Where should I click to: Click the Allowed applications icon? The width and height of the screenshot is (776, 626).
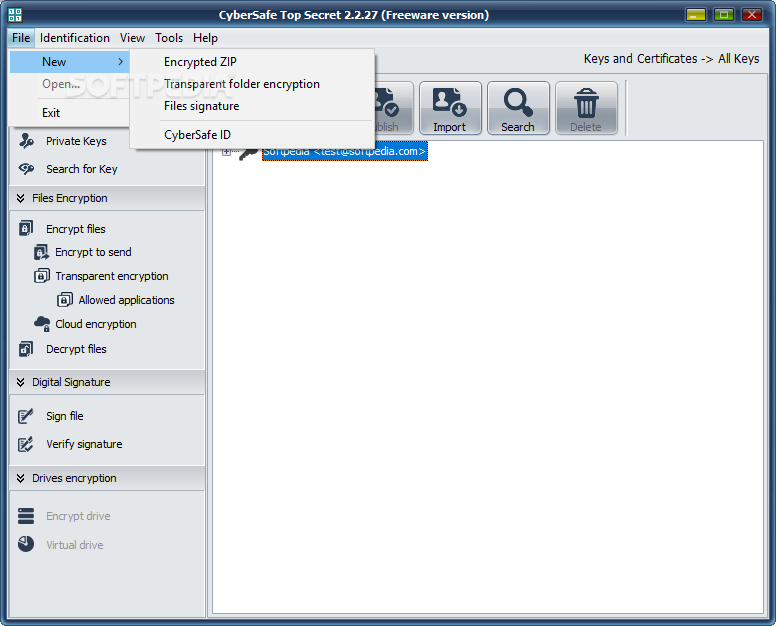point(65,300)
